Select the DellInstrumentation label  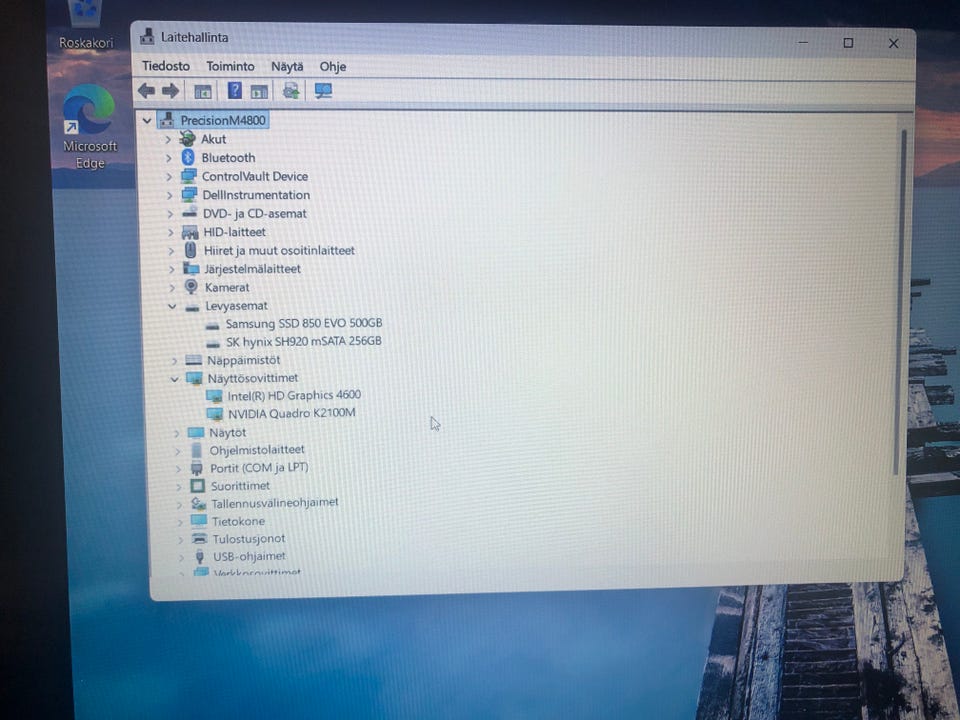[256, 195]
